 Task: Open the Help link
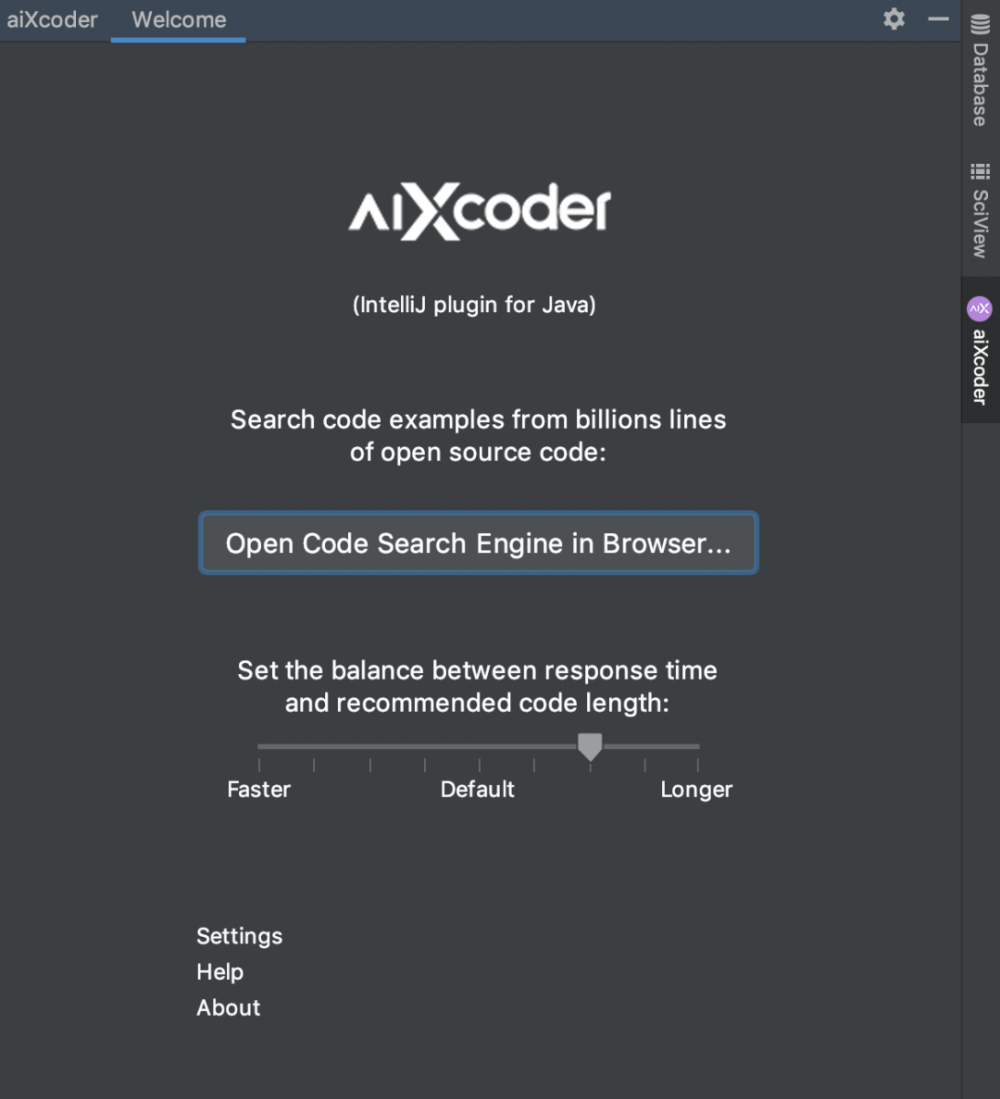point(219,971)
